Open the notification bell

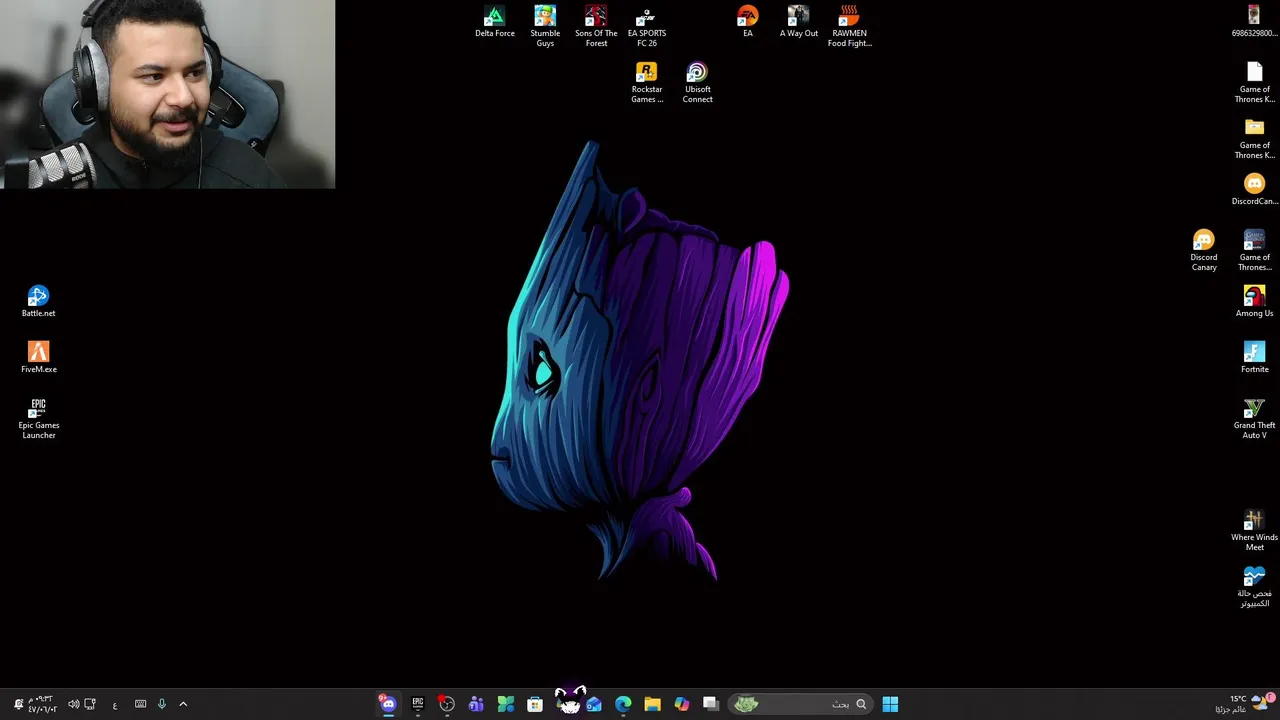[x=18, y=704]
